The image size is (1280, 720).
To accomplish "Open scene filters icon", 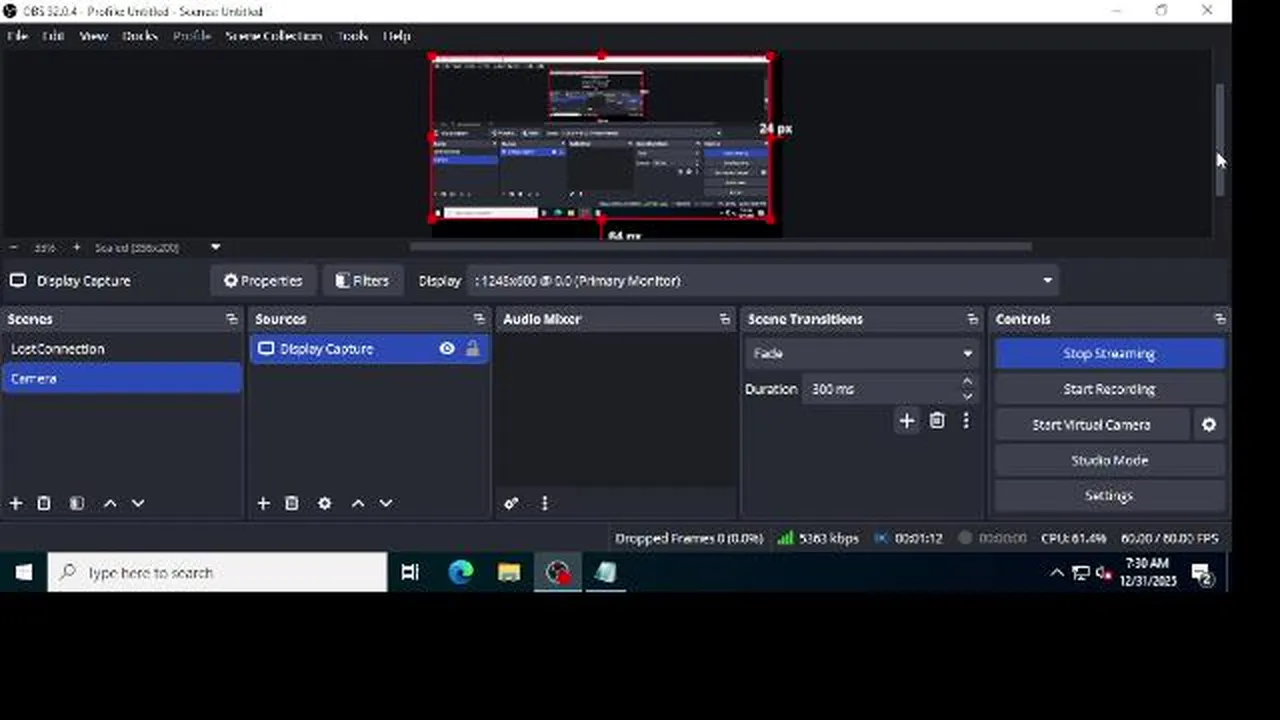I will [77, 503].
